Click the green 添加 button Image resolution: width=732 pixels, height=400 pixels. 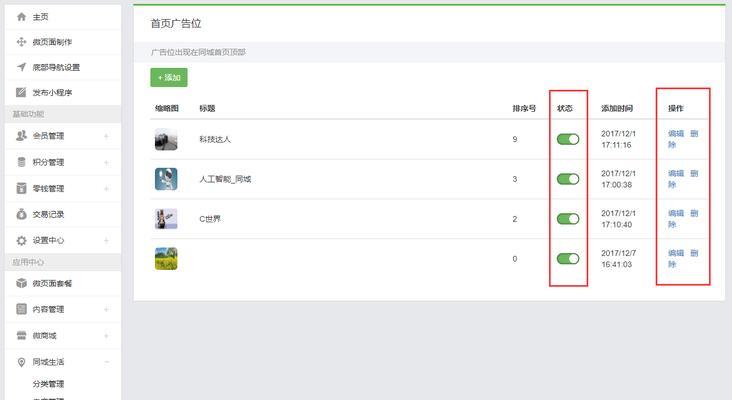(169, 77)
